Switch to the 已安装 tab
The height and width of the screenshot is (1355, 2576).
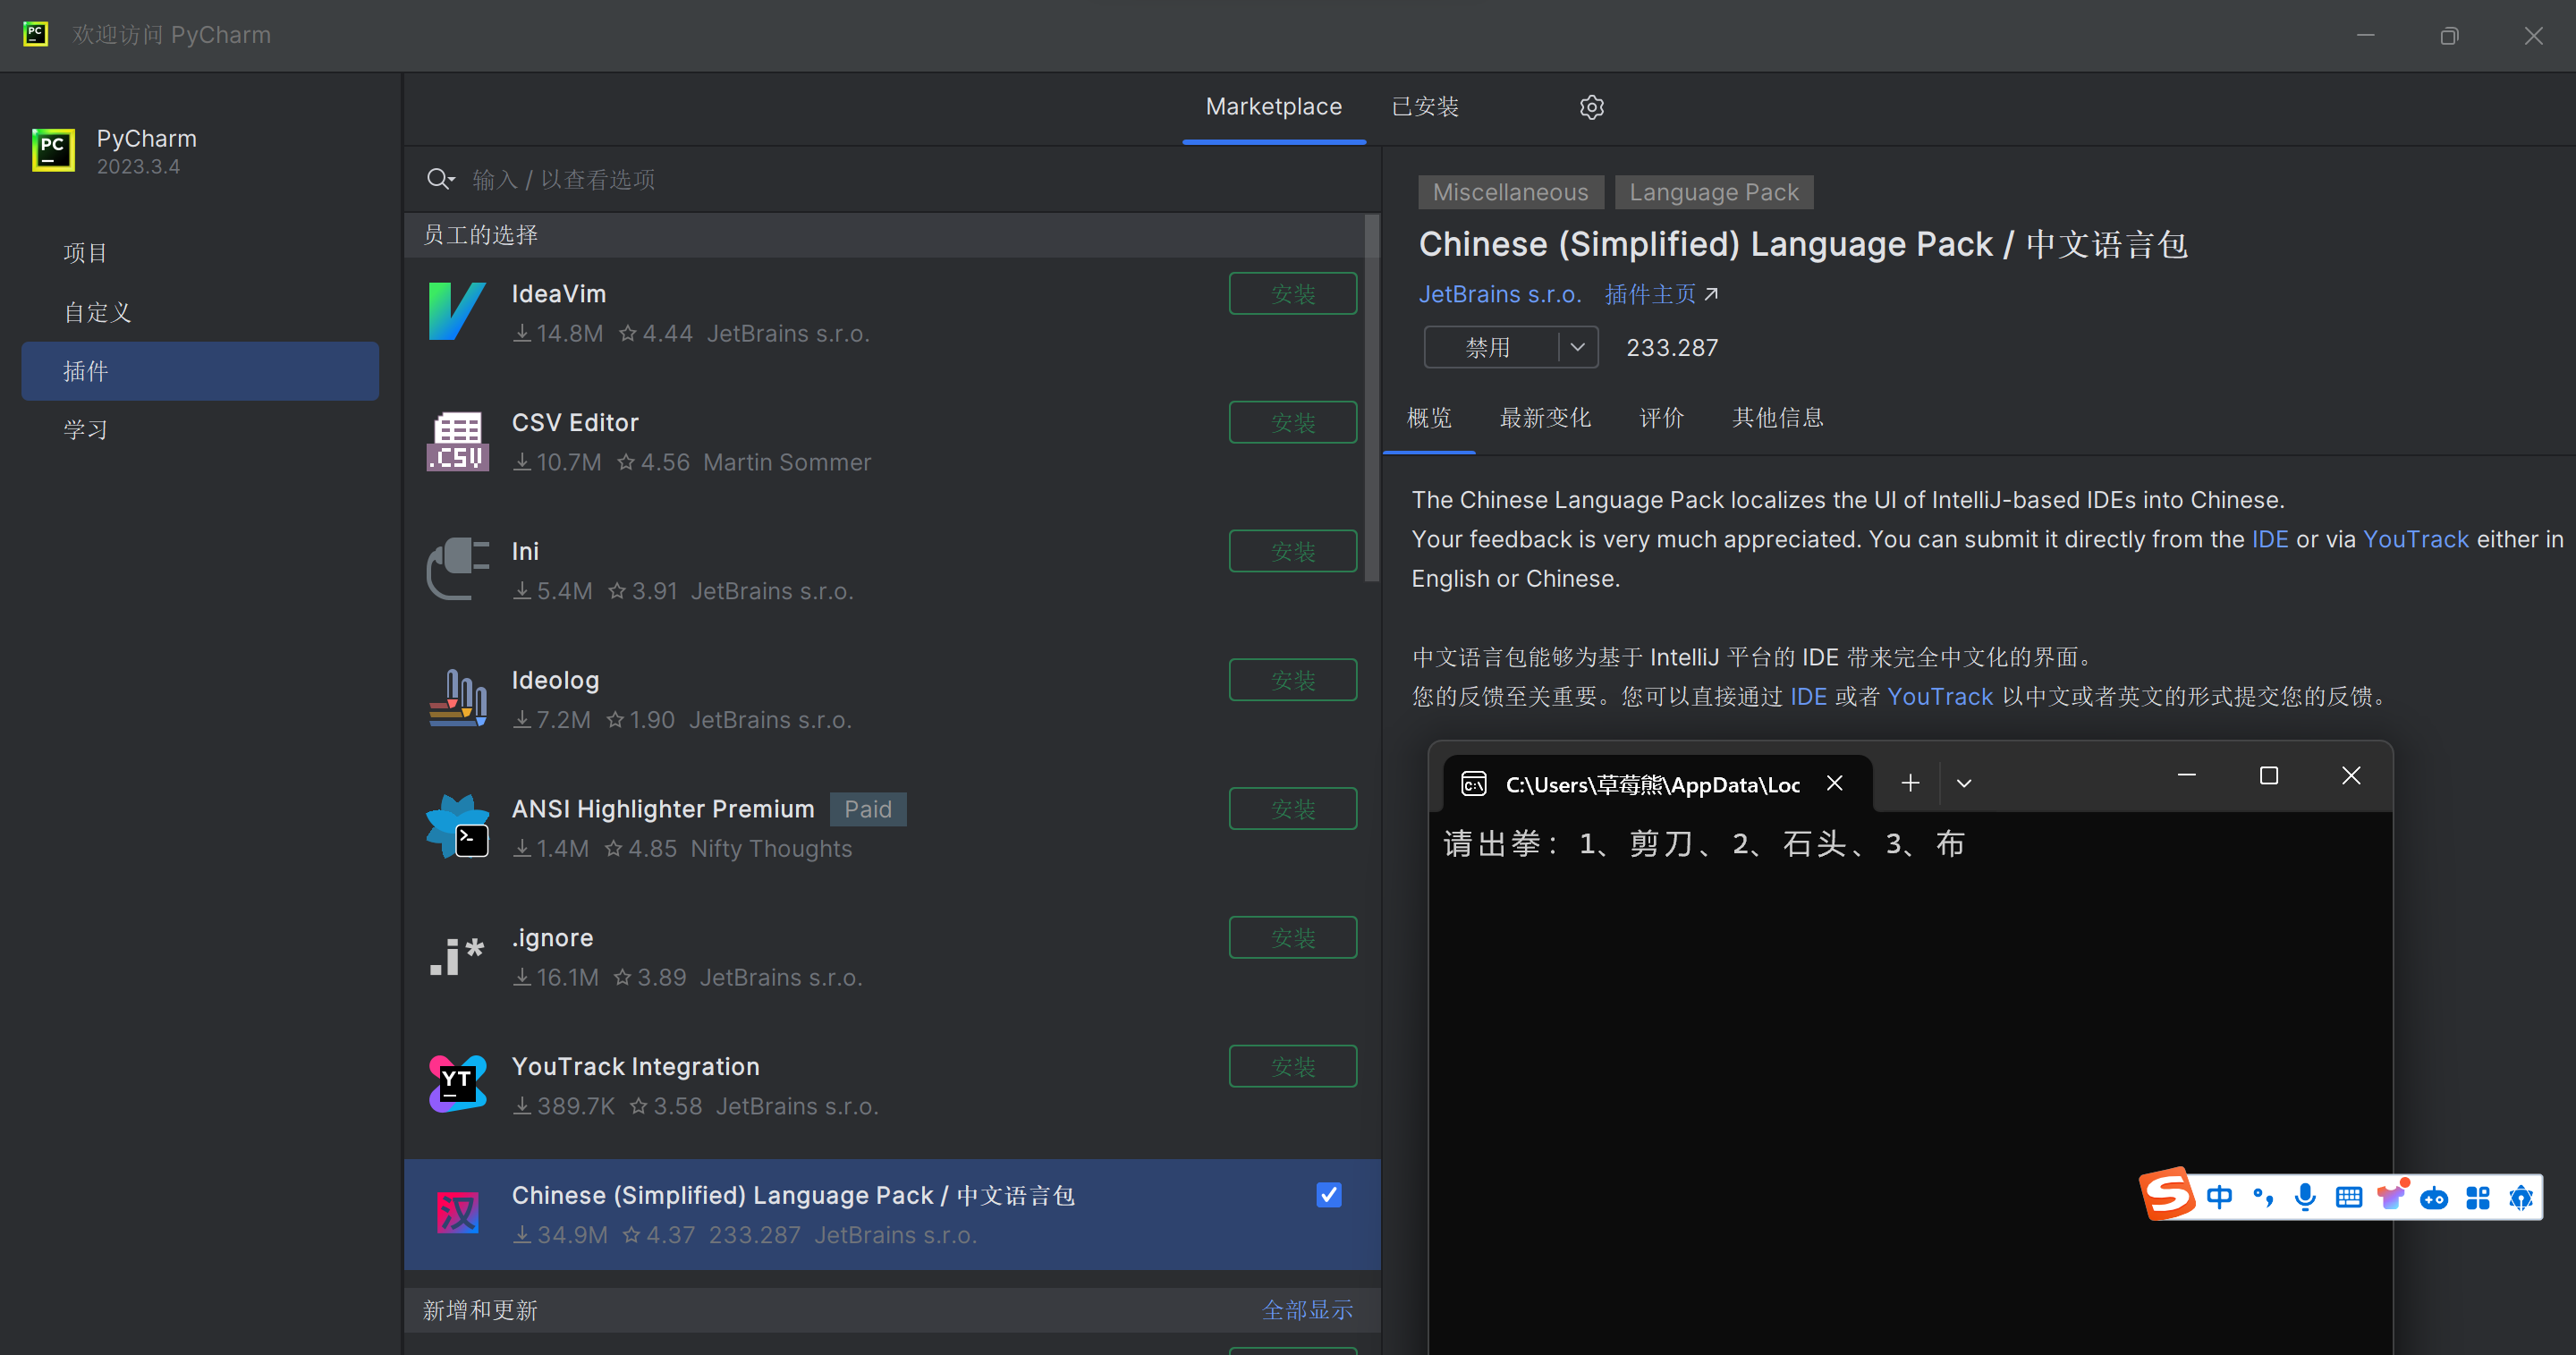click(x=1425, y=107)
